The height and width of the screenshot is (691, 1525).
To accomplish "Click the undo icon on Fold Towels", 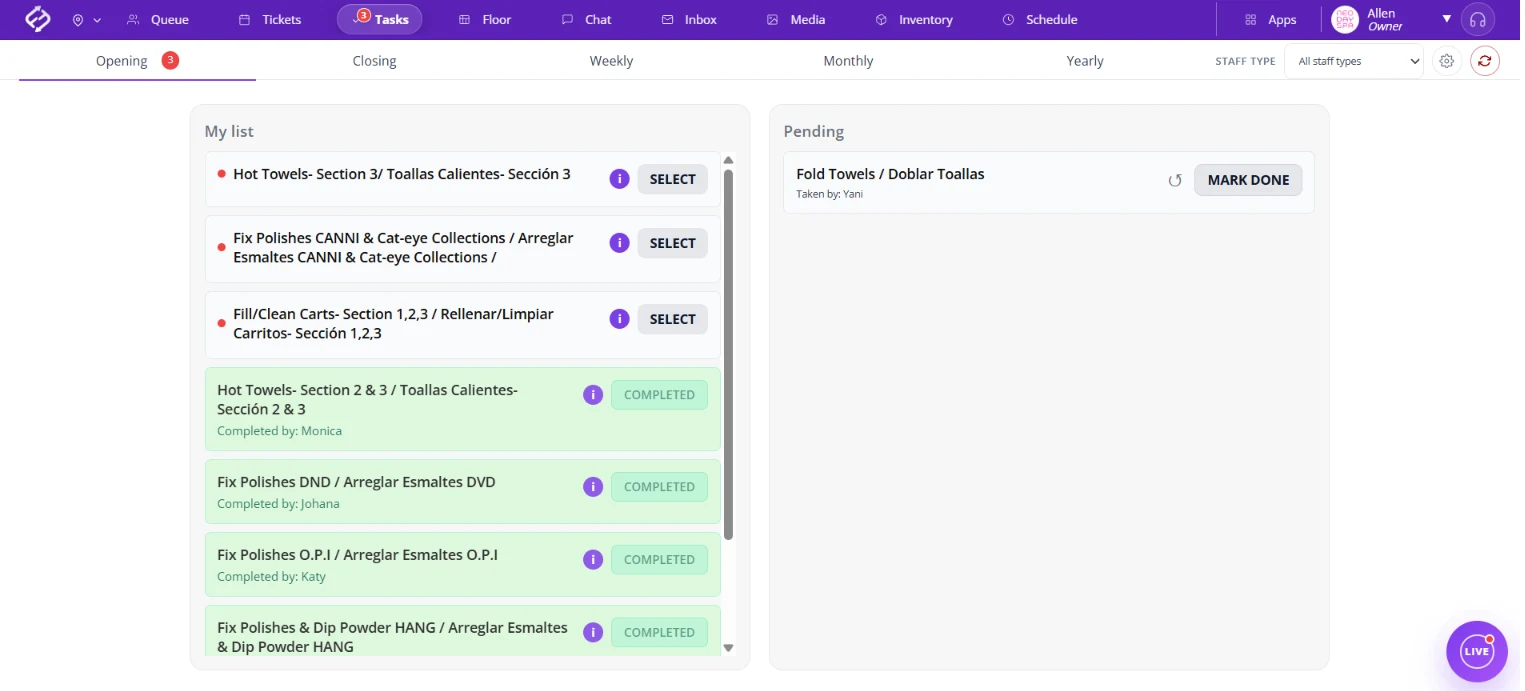I will [1175, 180].
